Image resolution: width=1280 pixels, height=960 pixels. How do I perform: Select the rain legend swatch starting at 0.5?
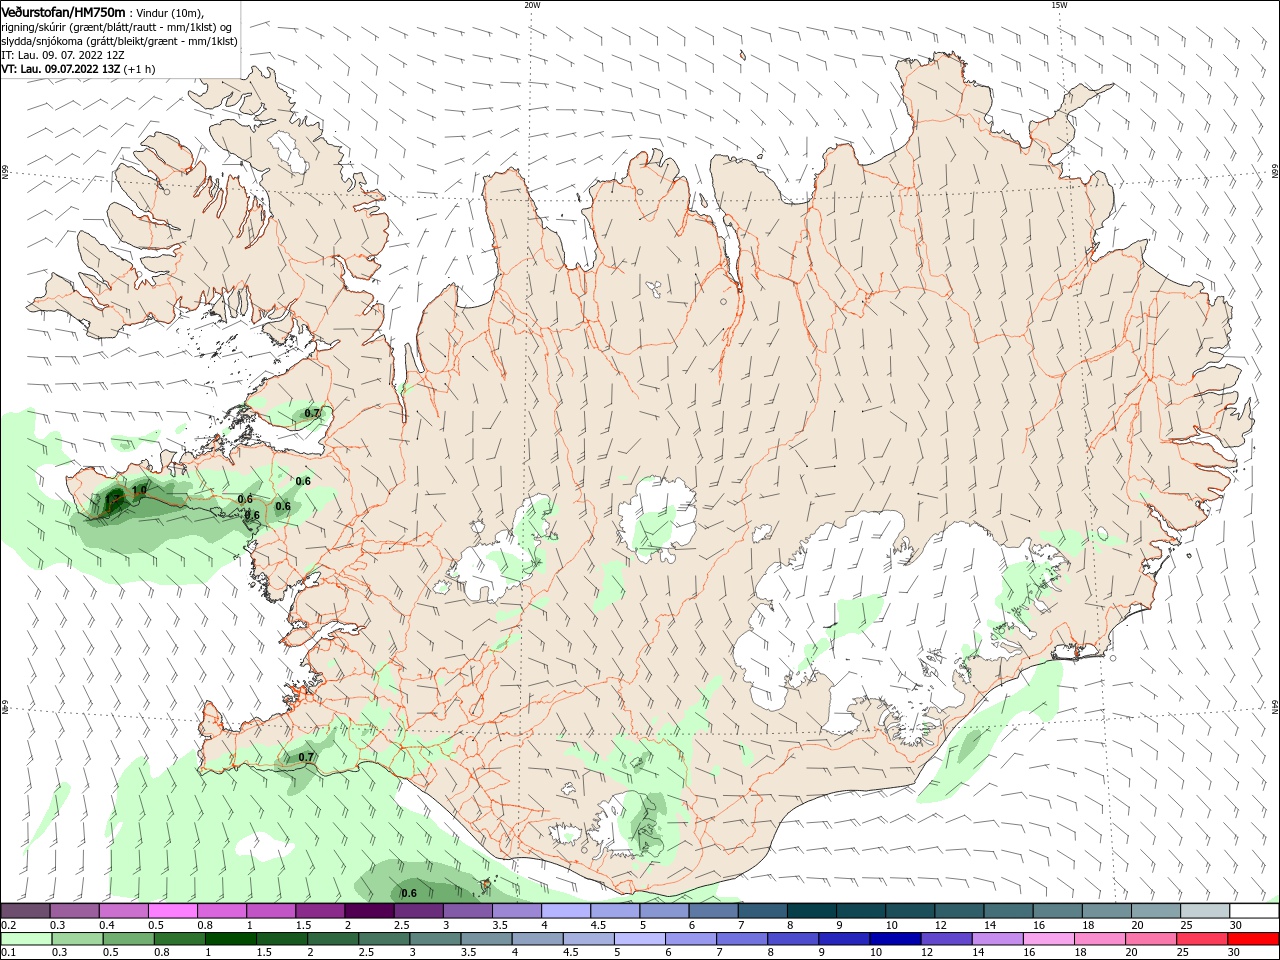point(127,939)
